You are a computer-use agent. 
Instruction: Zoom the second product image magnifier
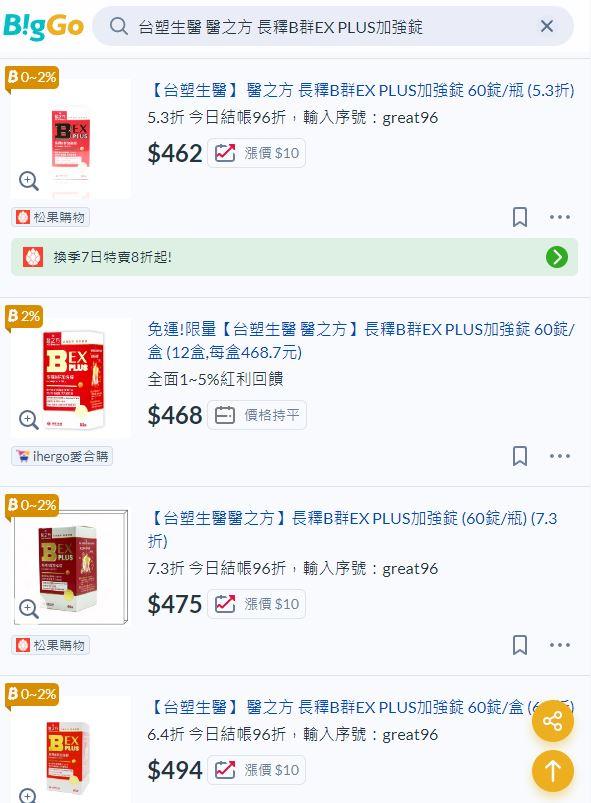[x=29, y=419]
